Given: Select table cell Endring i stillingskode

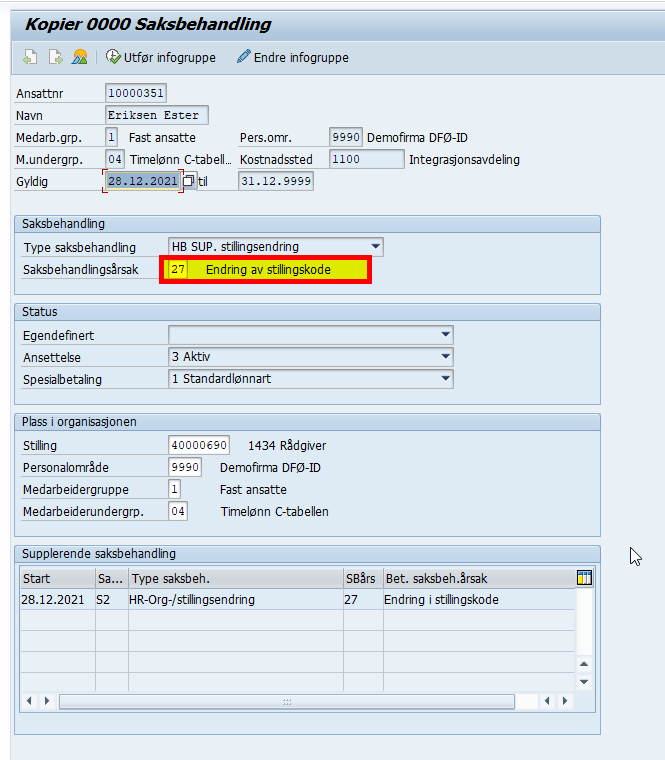Looking at the screenshot, I should (x=479, y=600).
